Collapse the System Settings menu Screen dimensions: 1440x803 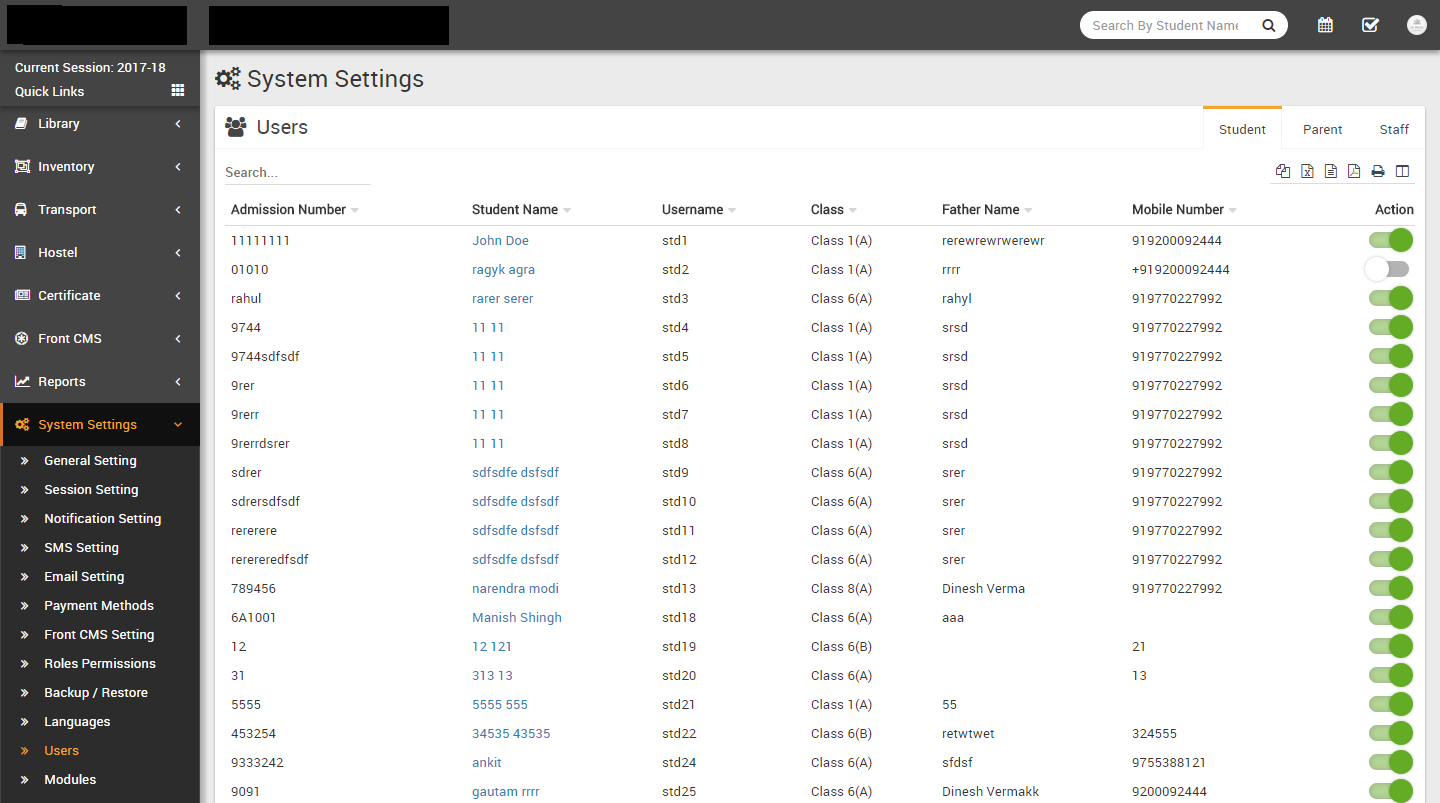pyautogui.click(x=100, y=425)
